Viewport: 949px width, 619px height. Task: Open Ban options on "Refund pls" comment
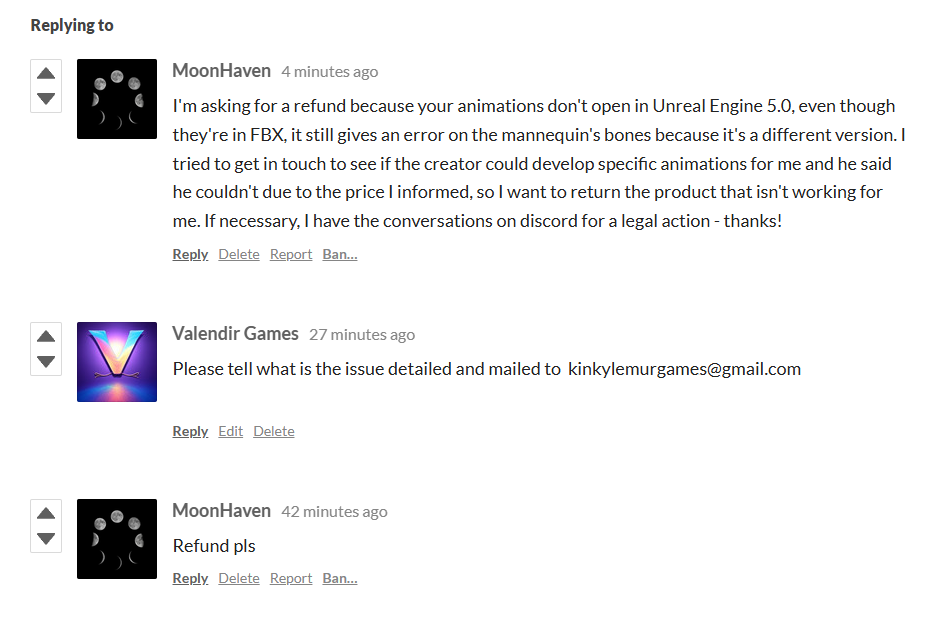(x=340, y=578)
